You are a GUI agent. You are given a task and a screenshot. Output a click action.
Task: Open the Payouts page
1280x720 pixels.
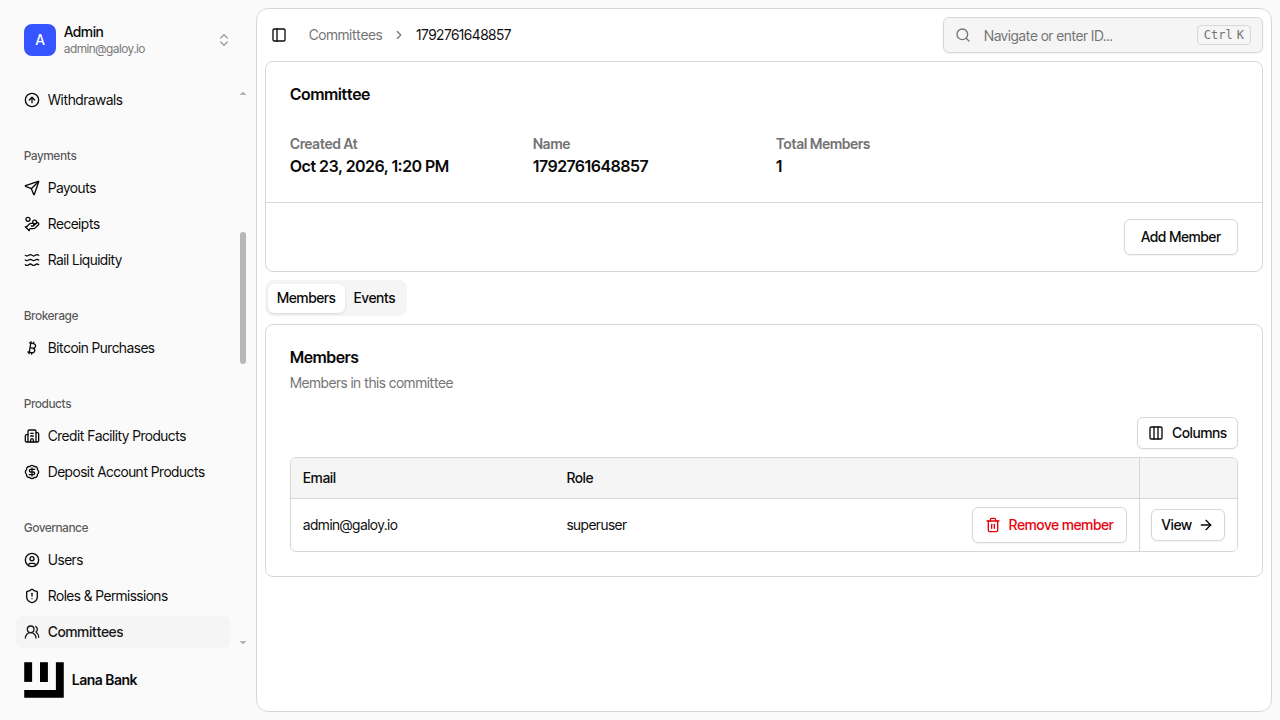click(x=123, y=188)
